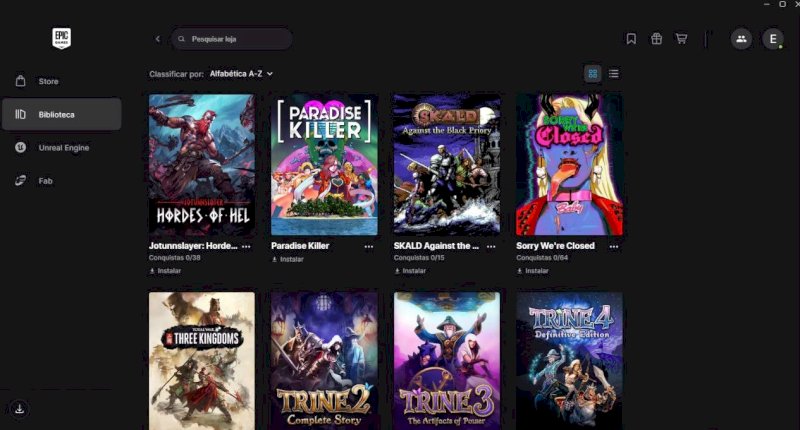
Task: Go back with the arrow button
Action: pyautogui.click(x=157, y=39)
